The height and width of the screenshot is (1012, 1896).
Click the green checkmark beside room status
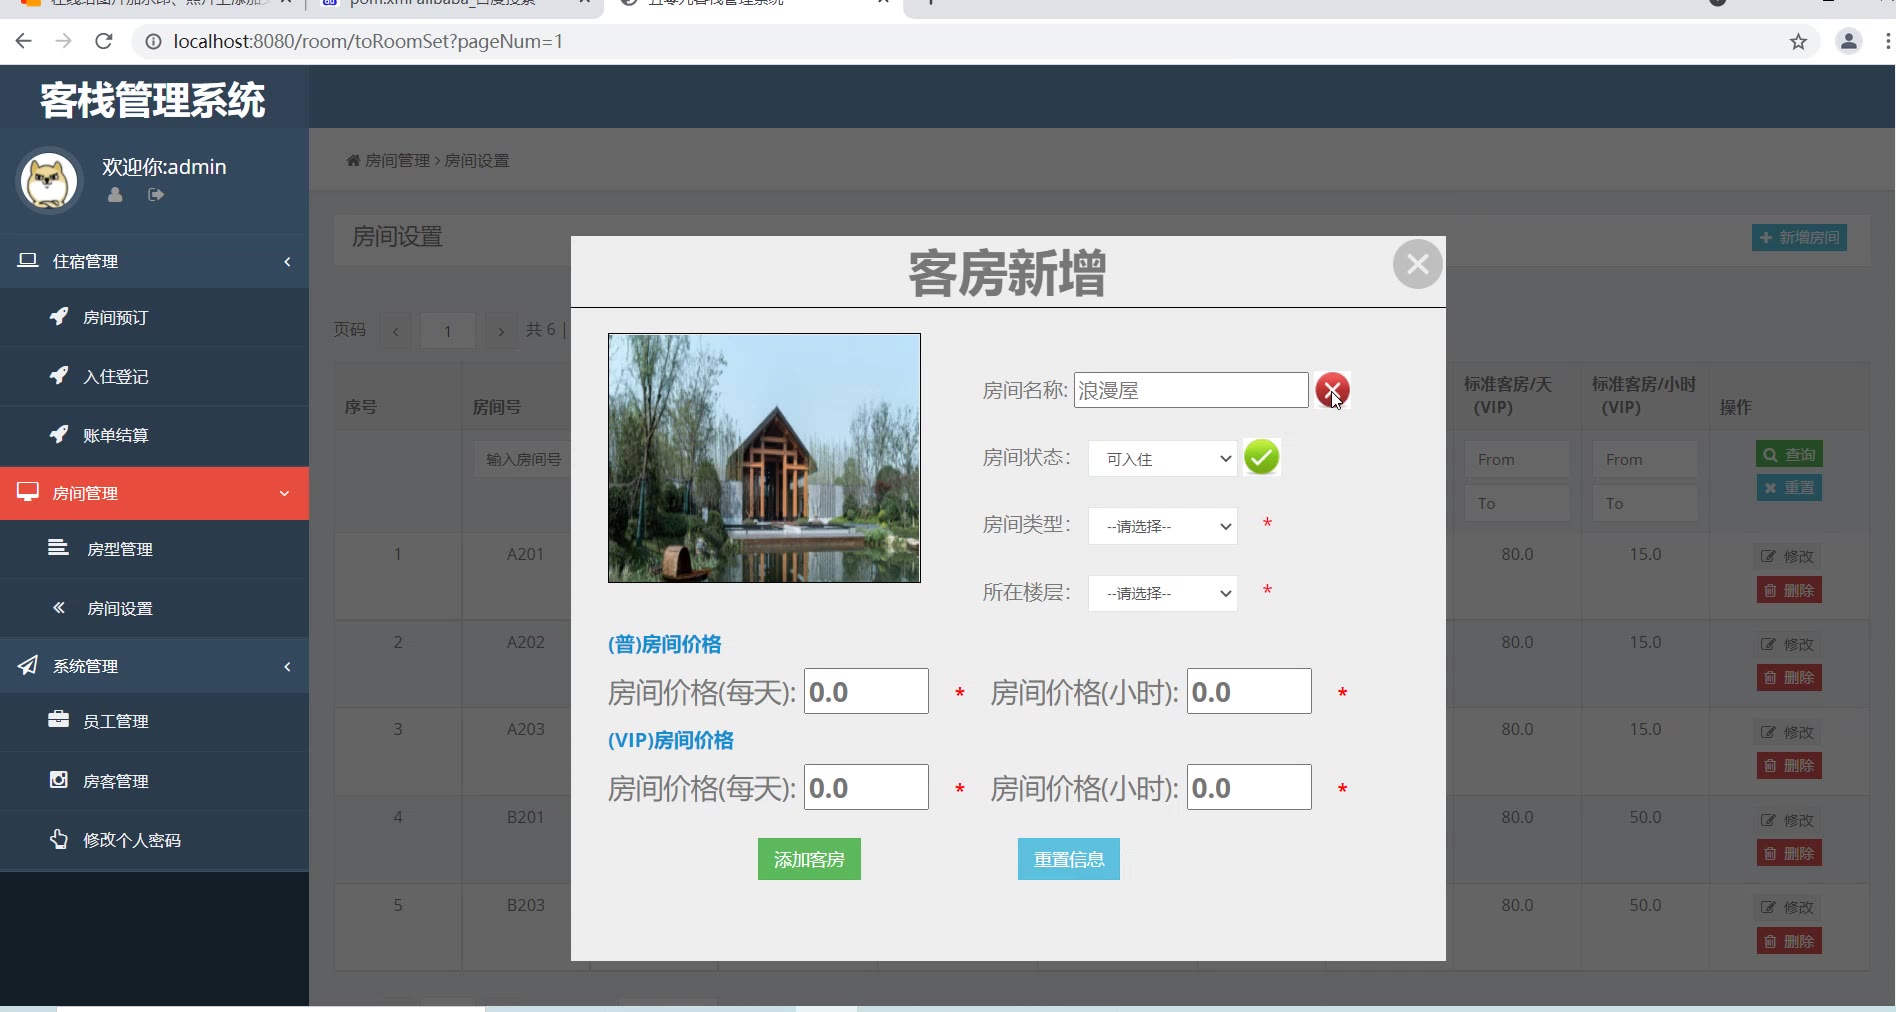coord(1261,457)
